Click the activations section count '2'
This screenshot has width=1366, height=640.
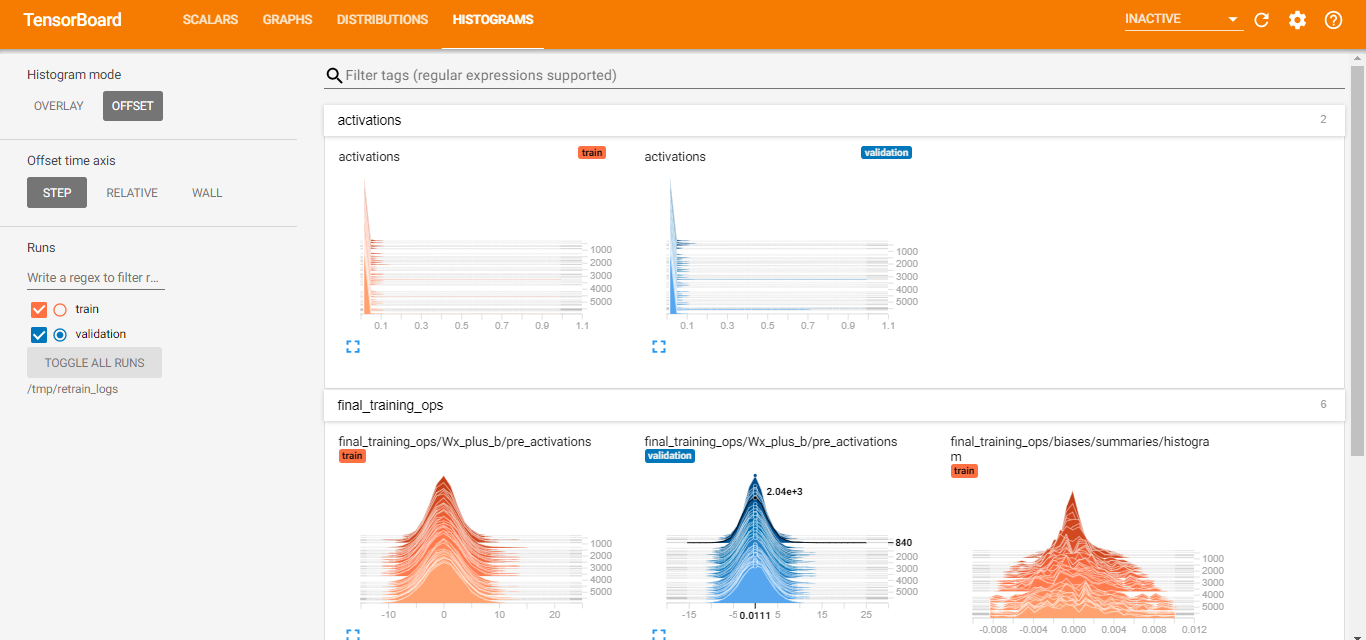click(1323, 120)
